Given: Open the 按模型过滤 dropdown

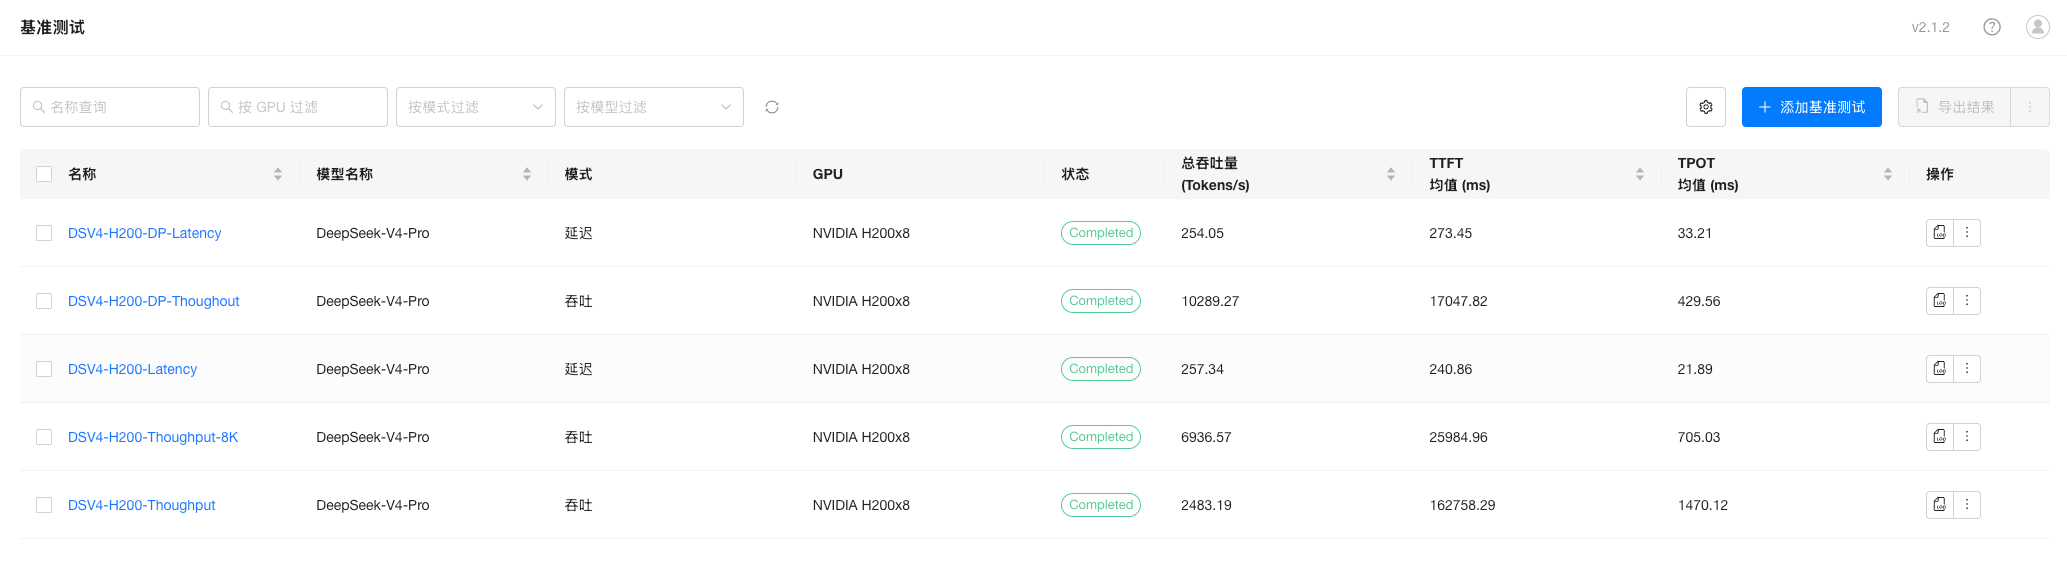Looking at the screenshot, I should pyautogui.click(x=653, y=107).
